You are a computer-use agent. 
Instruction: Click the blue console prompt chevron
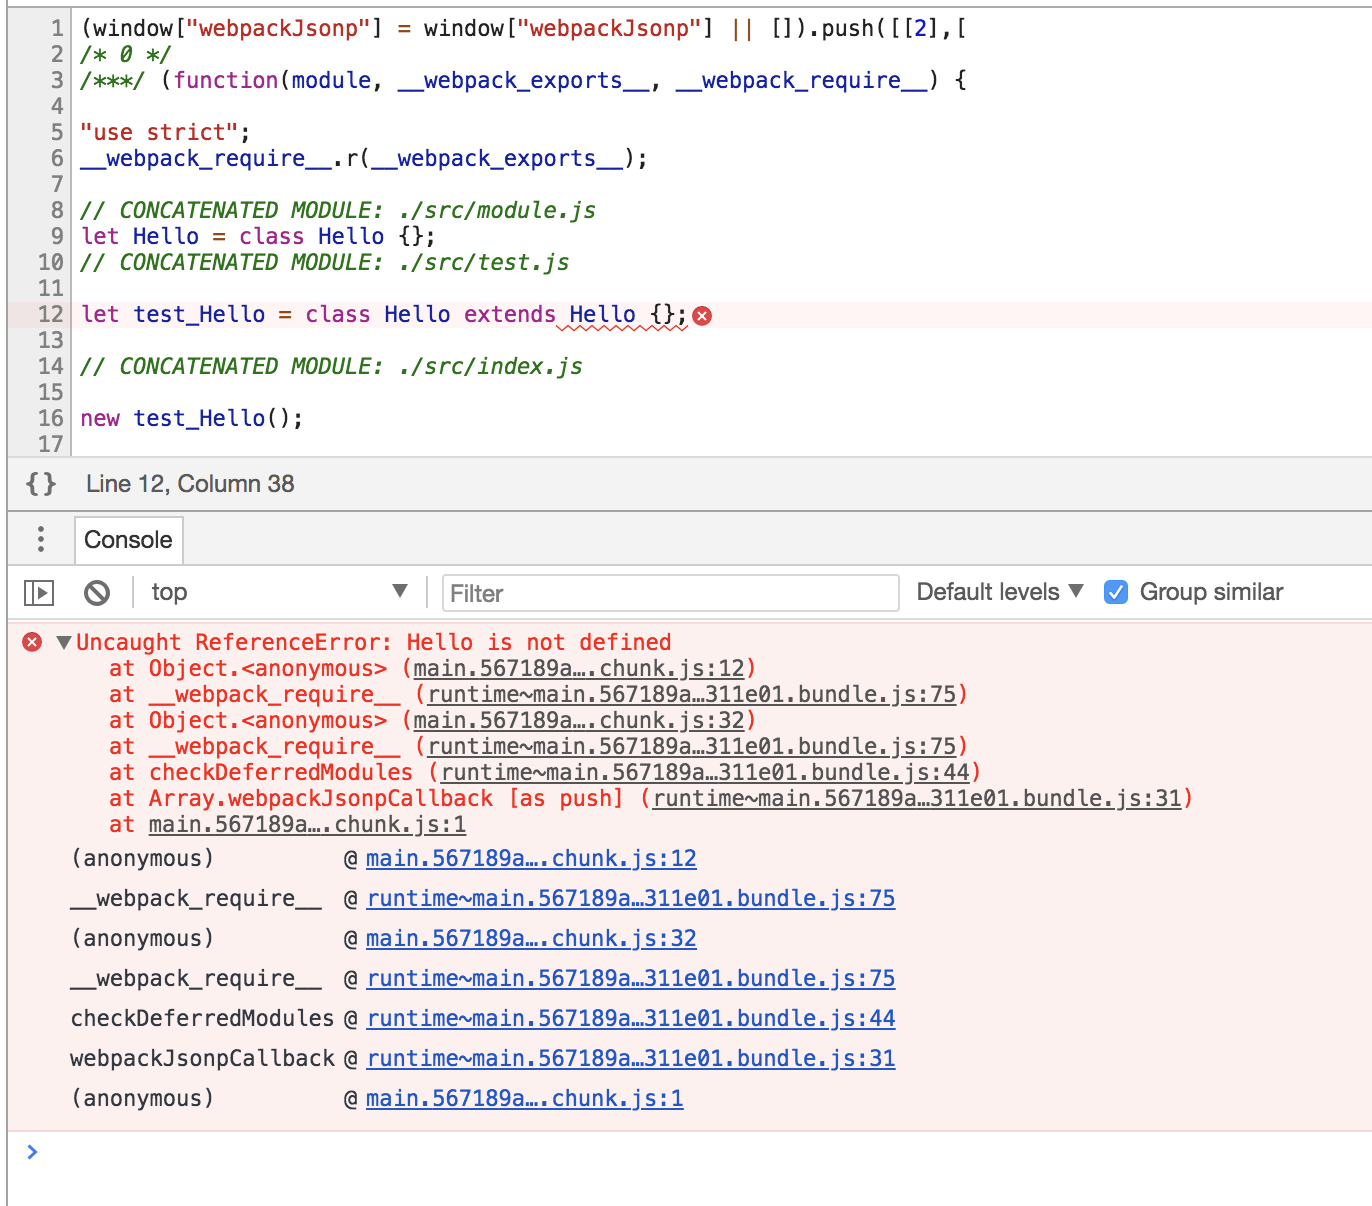(30, 1152)
